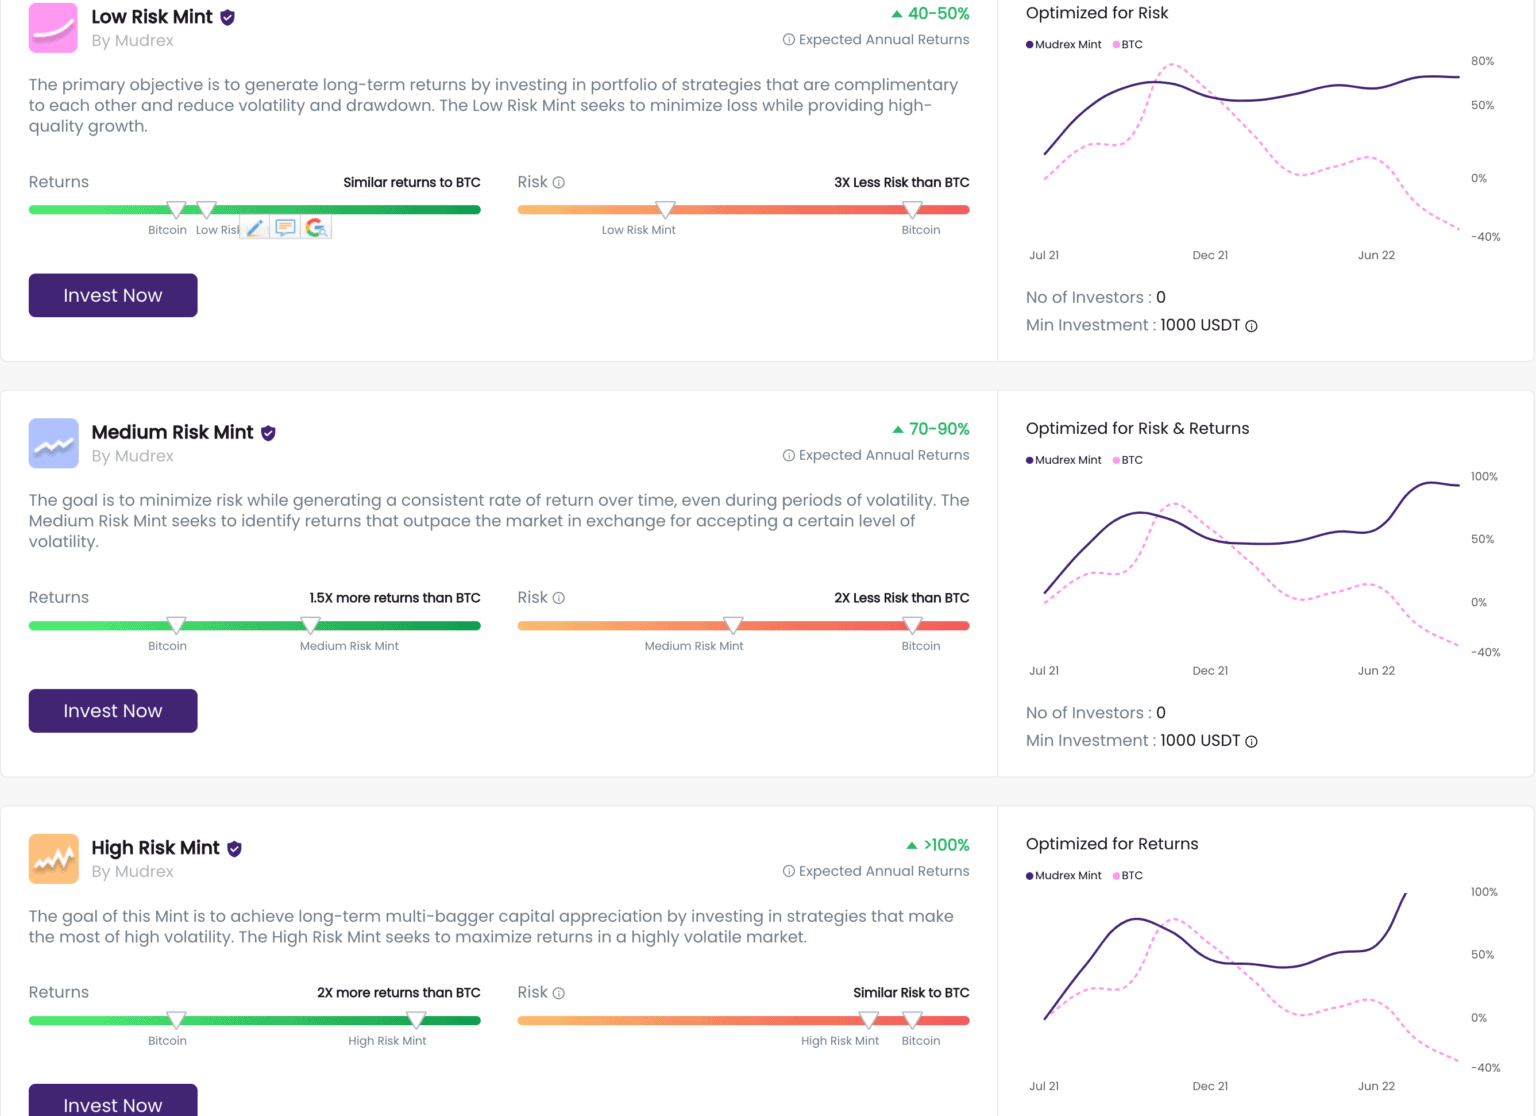Open the High Risk Mint title link
Image resolution: width=1536 pixels, height=1116 pixels.
pos(155,848)
